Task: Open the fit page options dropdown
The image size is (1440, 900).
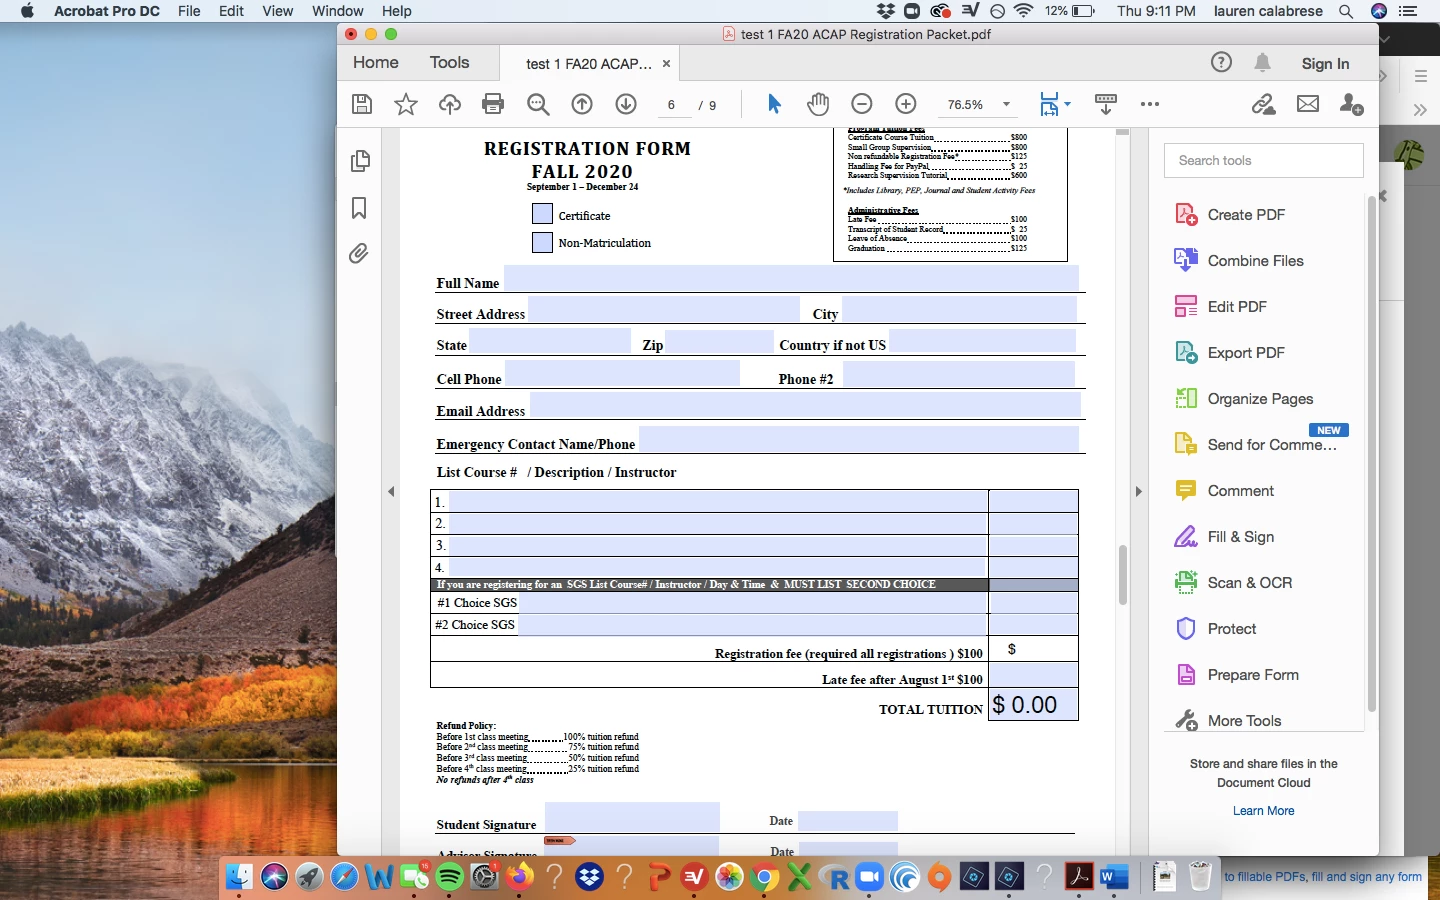Action: pyautogui.click(x=1067, y=104)
